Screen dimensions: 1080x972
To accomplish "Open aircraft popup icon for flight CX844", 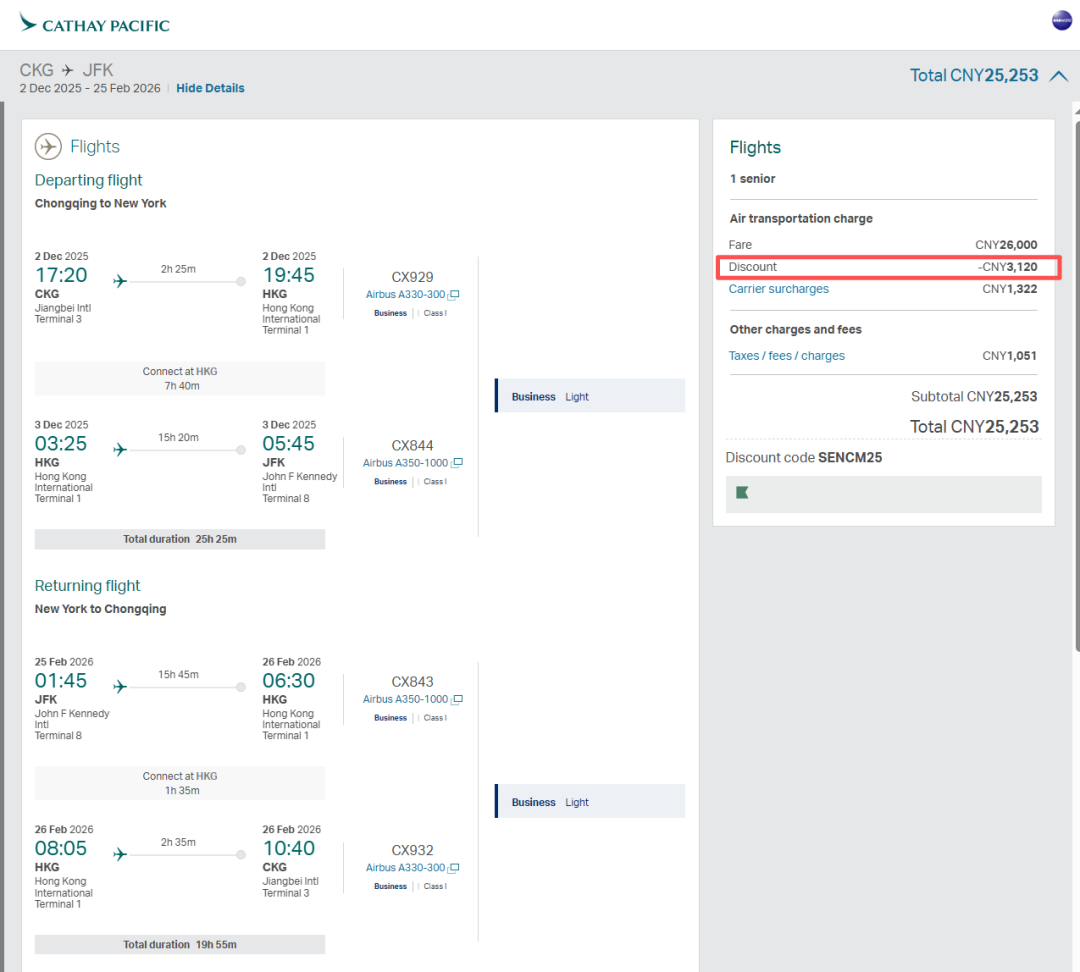I will tap(456, 464).
